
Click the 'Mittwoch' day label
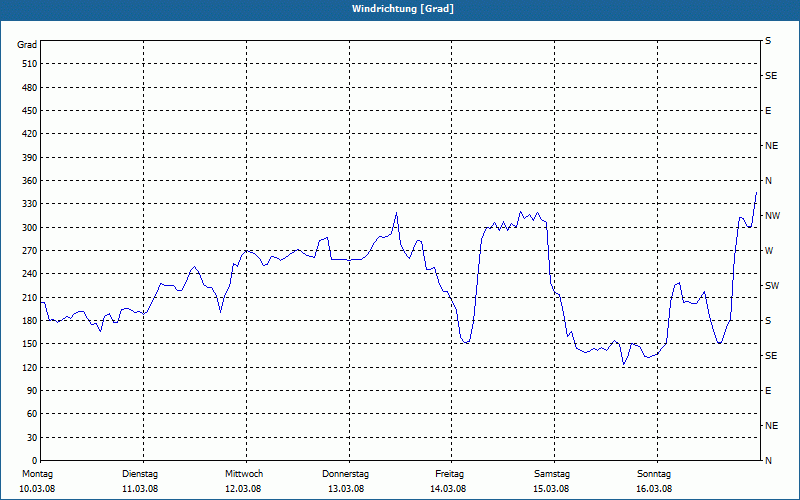tap(244, 474)
